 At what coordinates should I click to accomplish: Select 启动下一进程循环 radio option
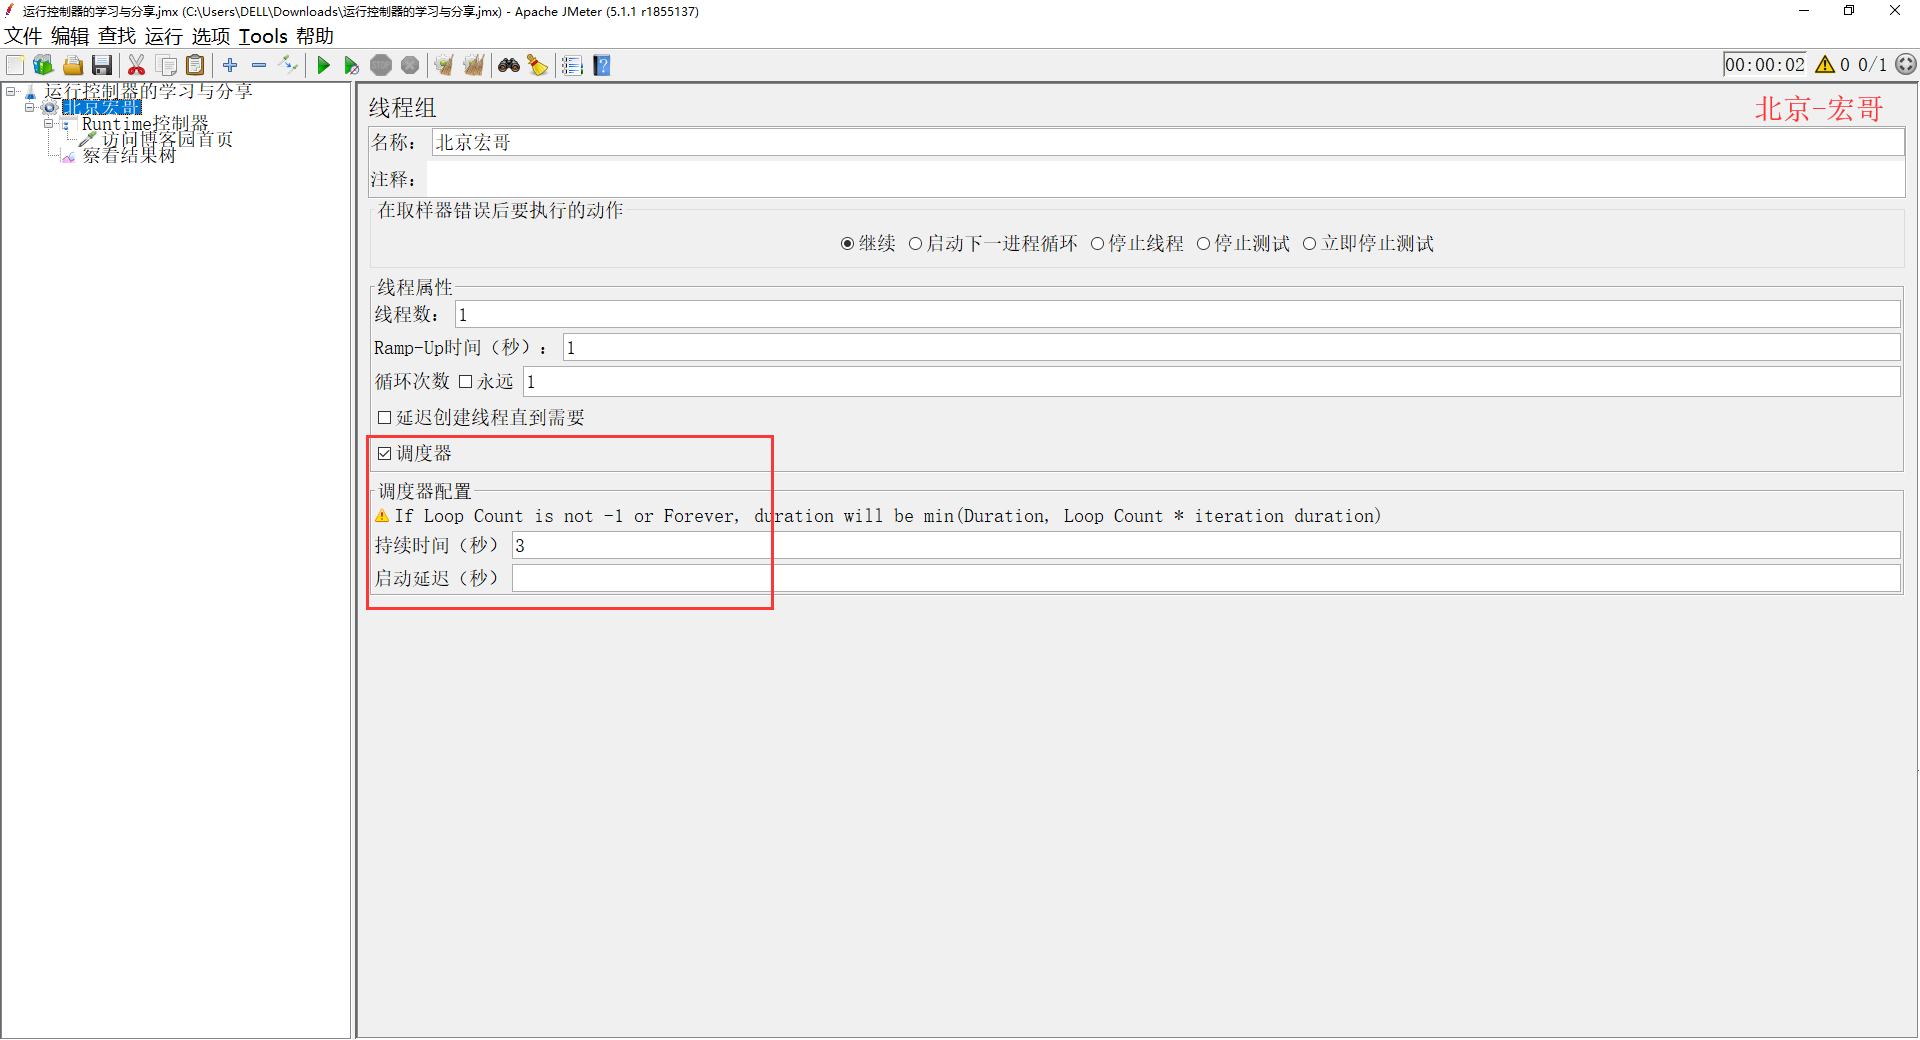915,244
